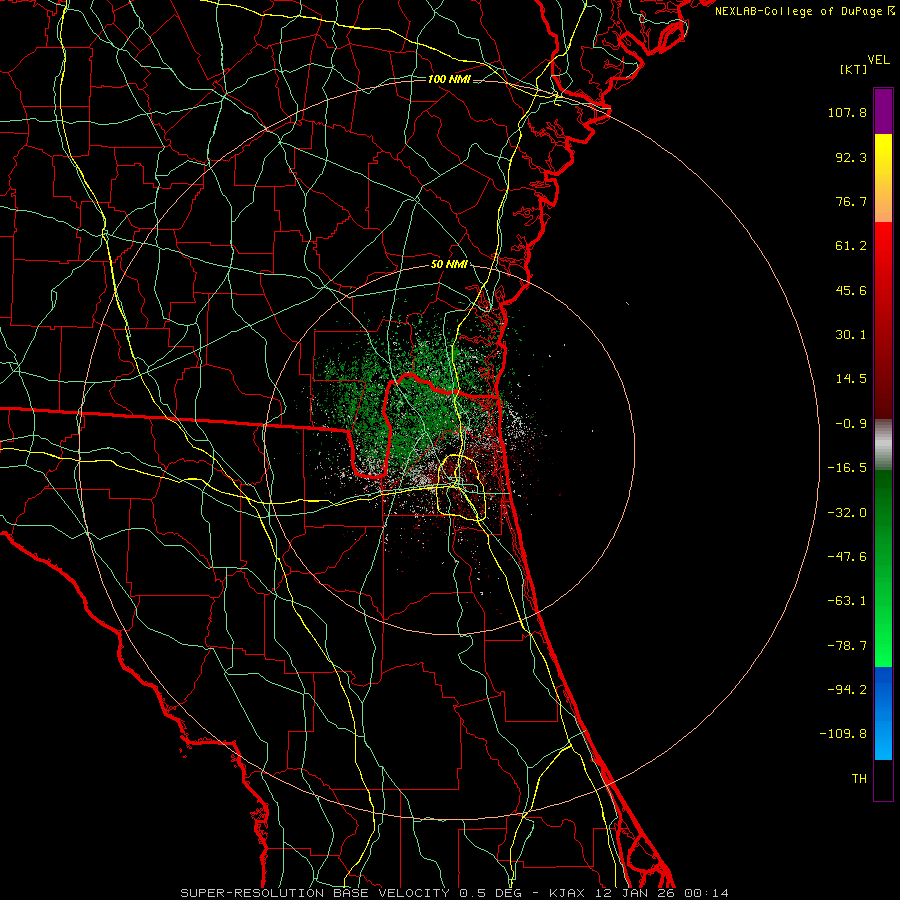Select the -63.1 velocity scale value
900x900 pixels.
pyautogui.click(x=847, y=601)
